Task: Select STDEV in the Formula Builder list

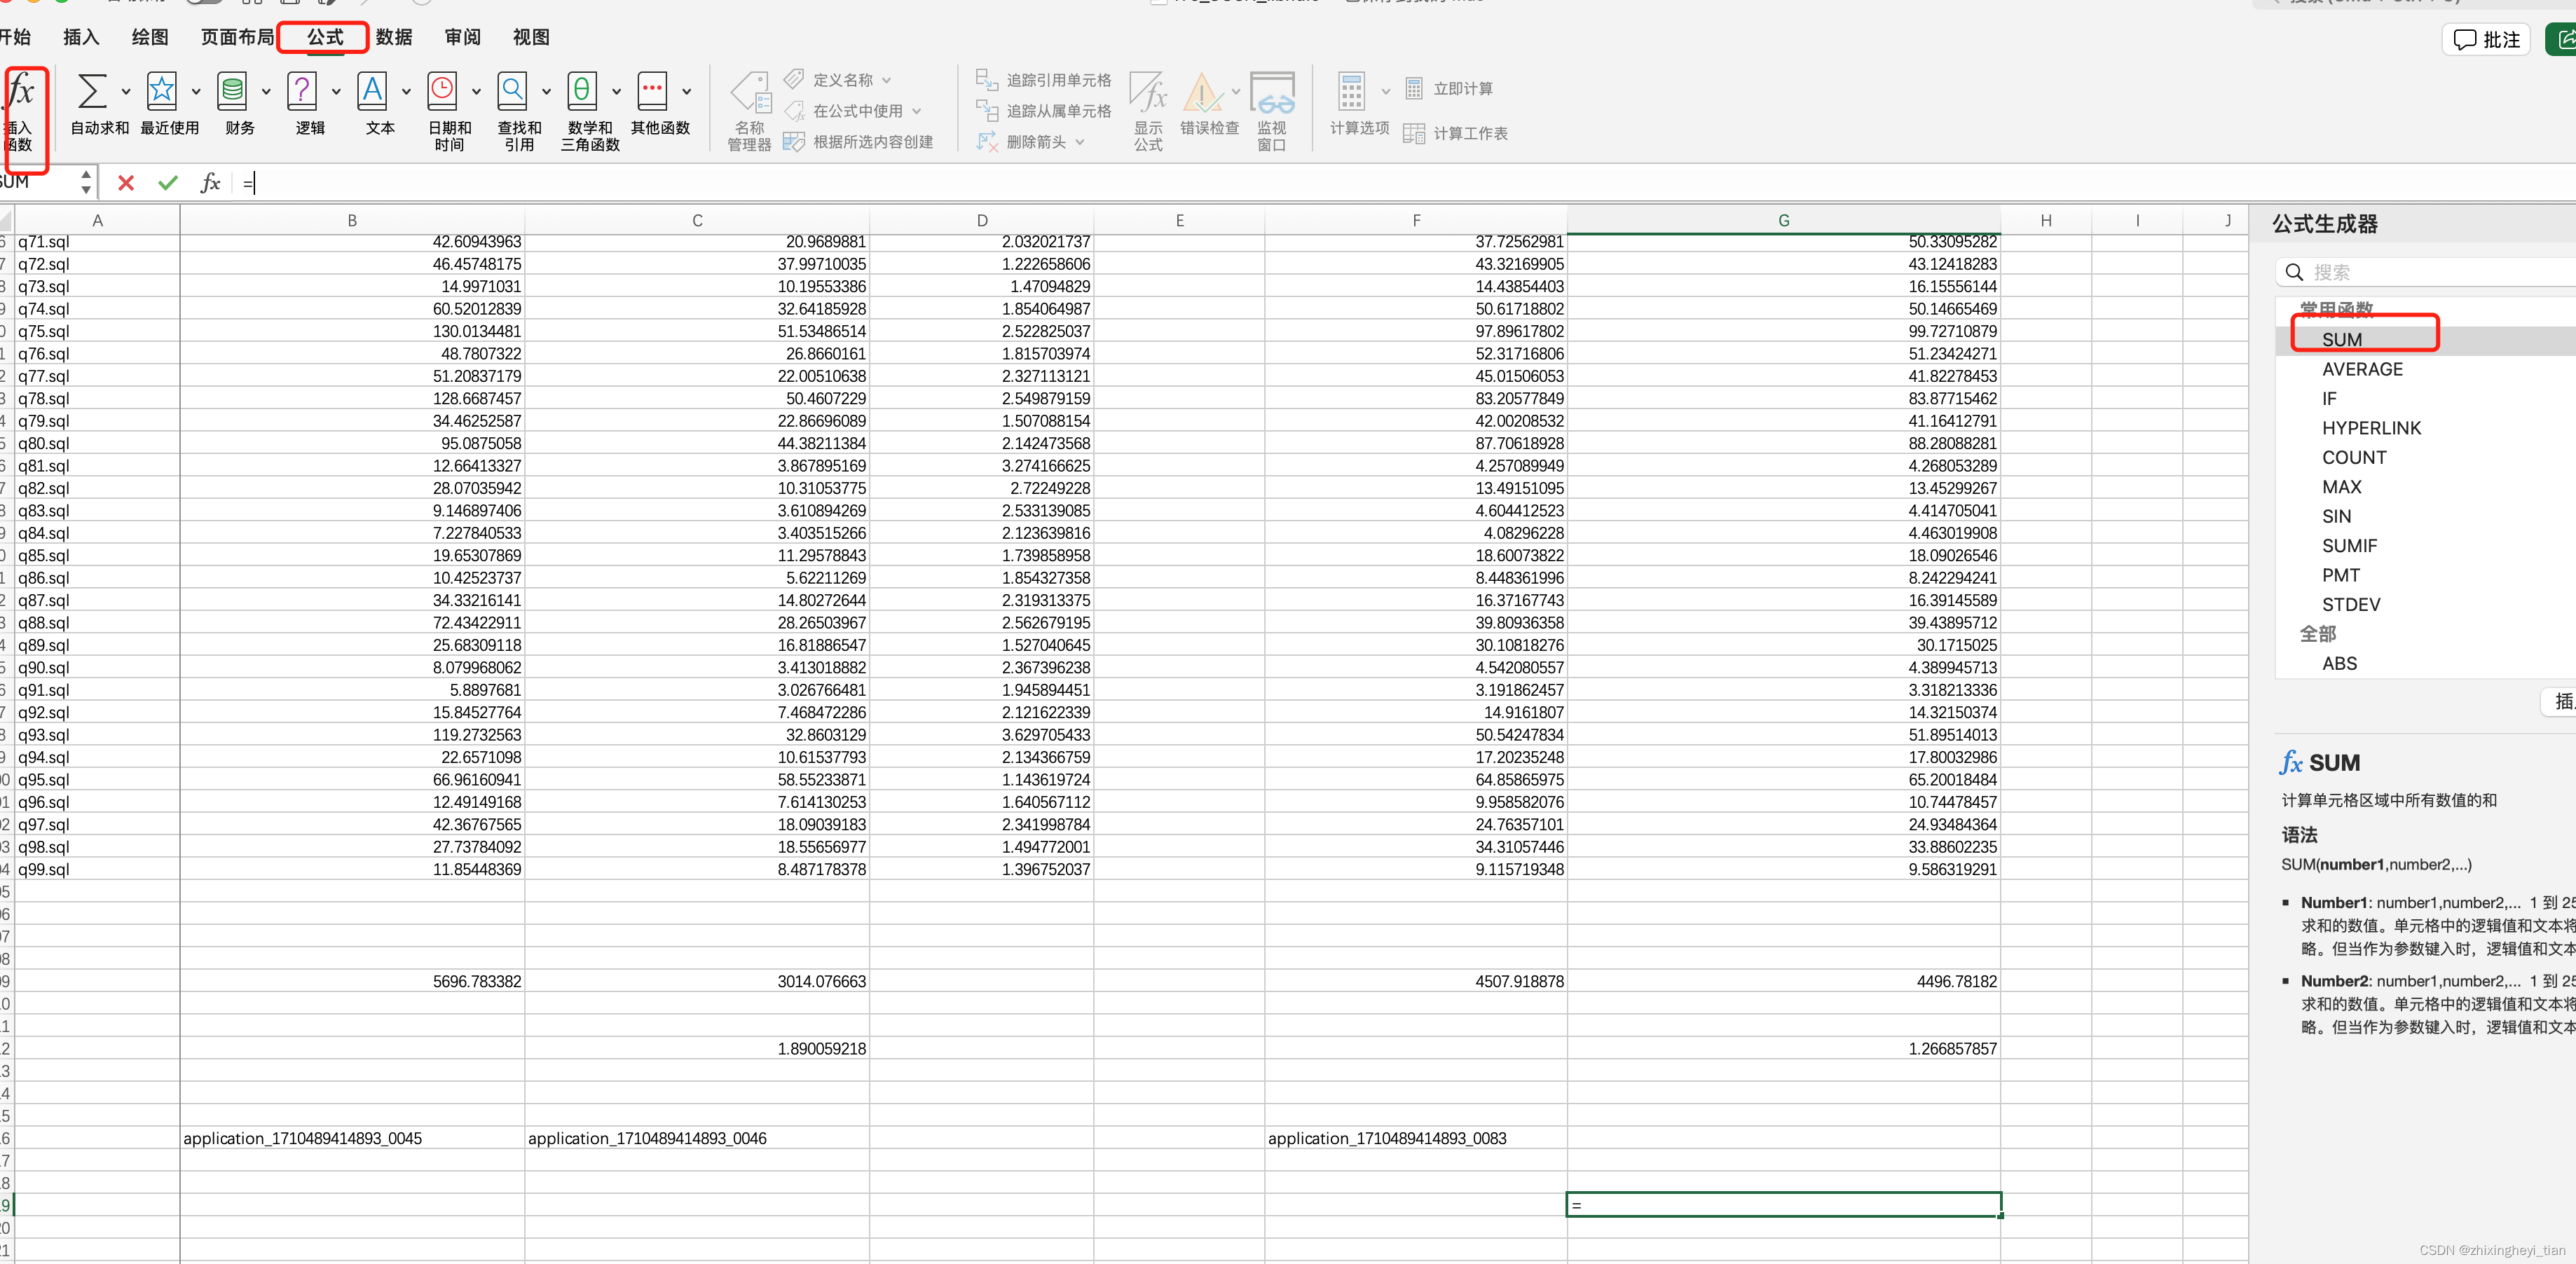Action: (2351, 605)
